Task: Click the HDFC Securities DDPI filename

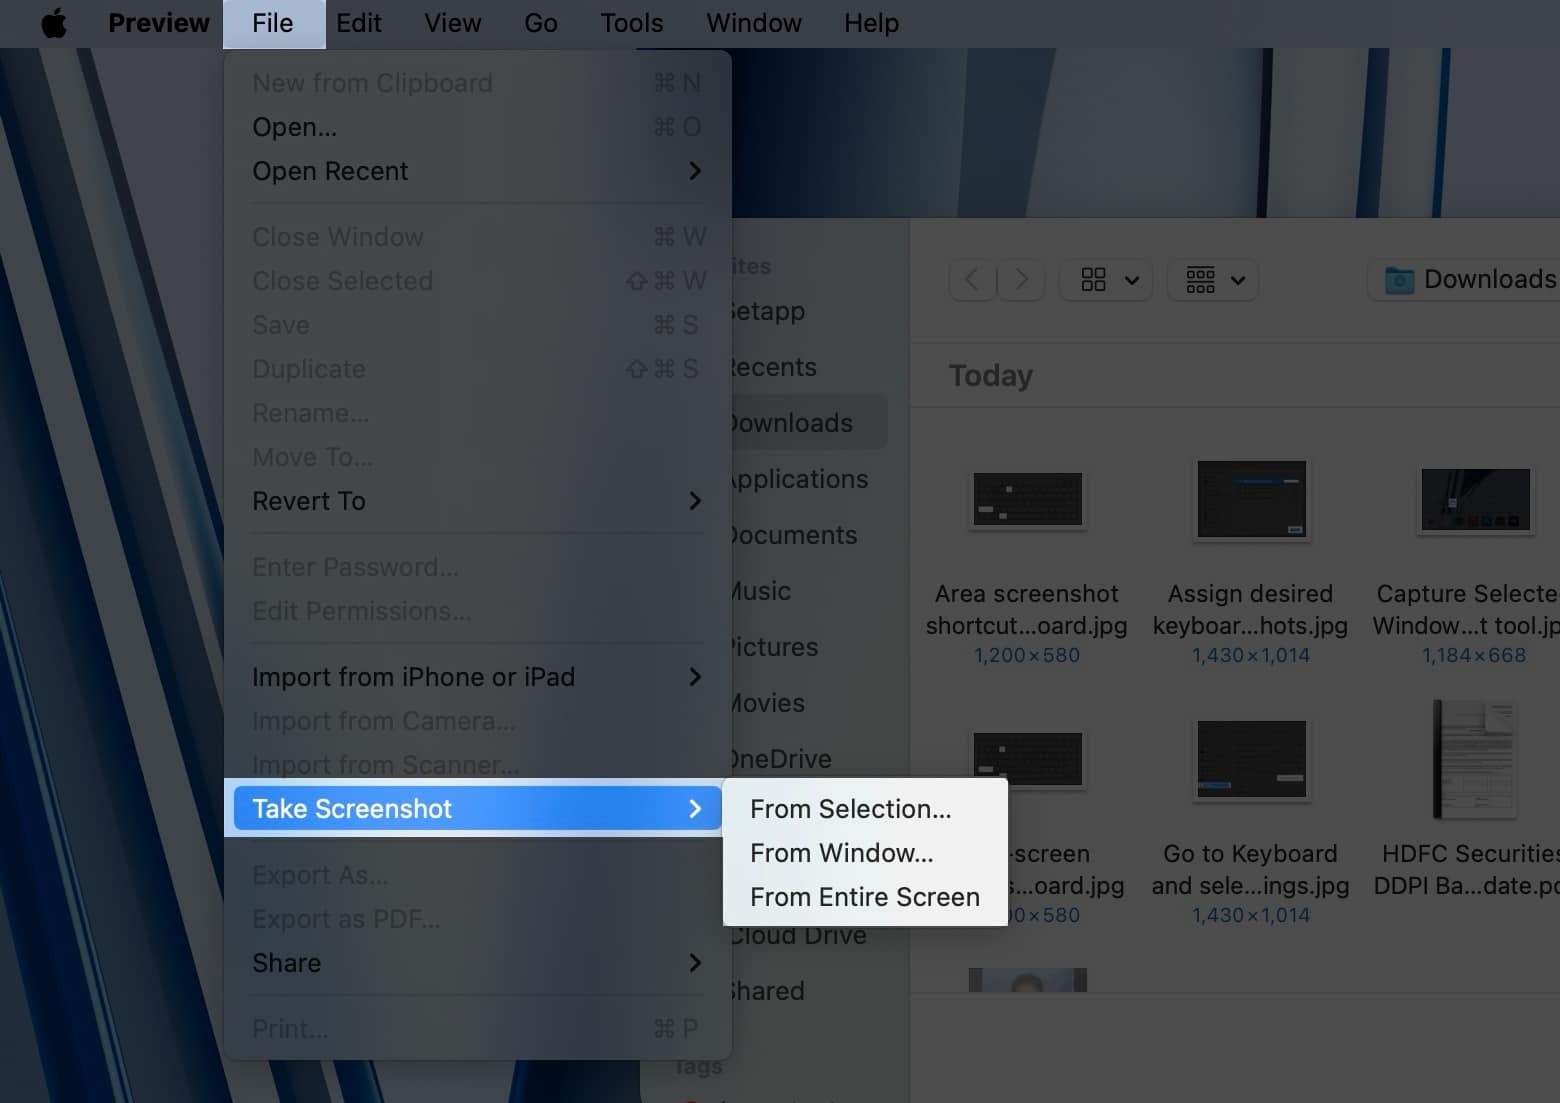Action: click(x=1467, y=869)
